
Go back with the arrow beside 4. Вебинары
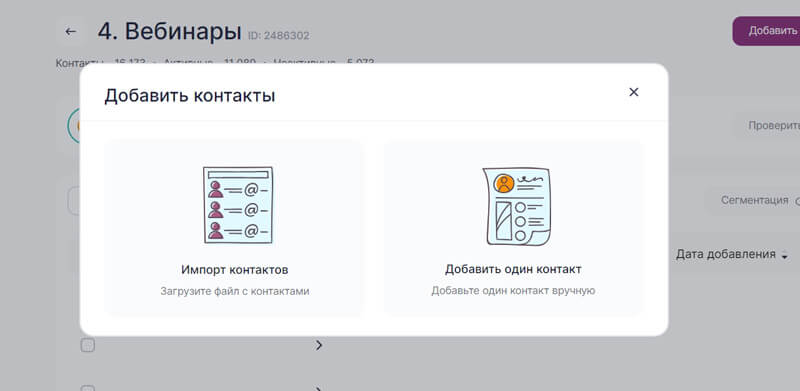click(x=70, y=32)
